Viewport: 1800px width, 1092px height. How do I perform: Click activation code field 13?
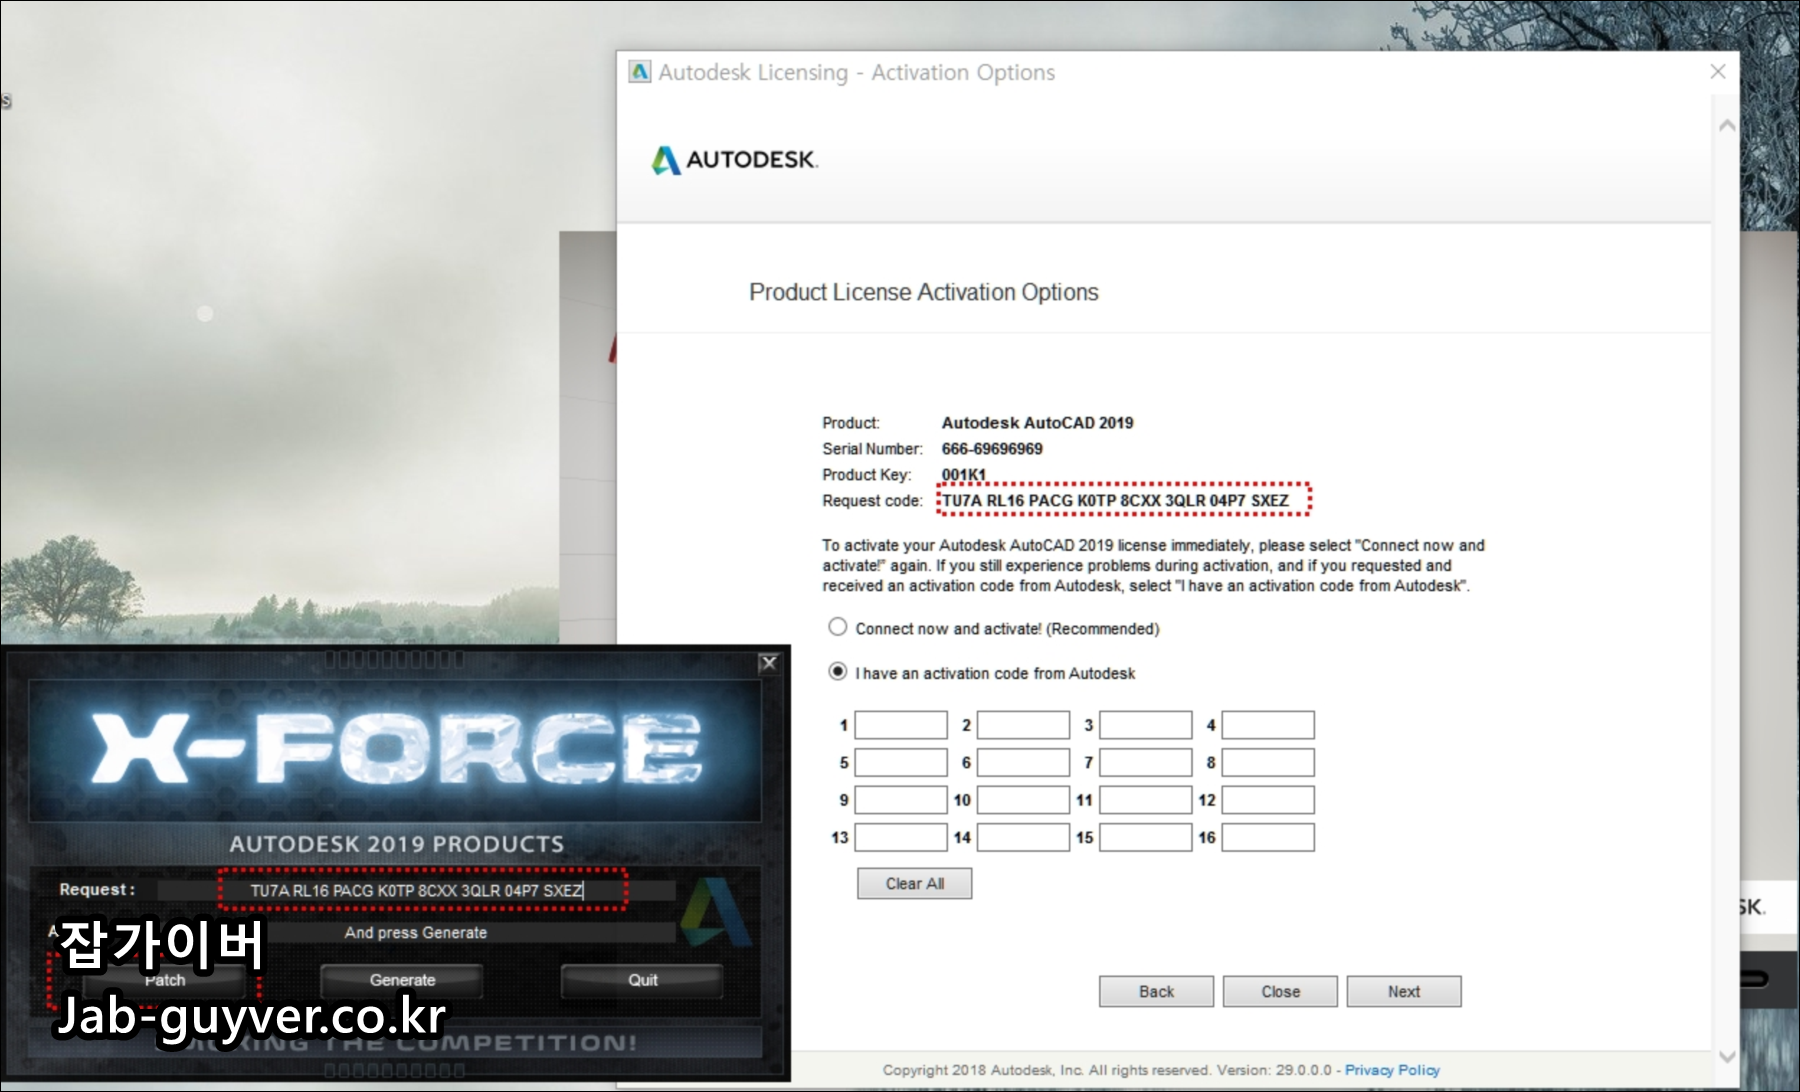(901, 837)
